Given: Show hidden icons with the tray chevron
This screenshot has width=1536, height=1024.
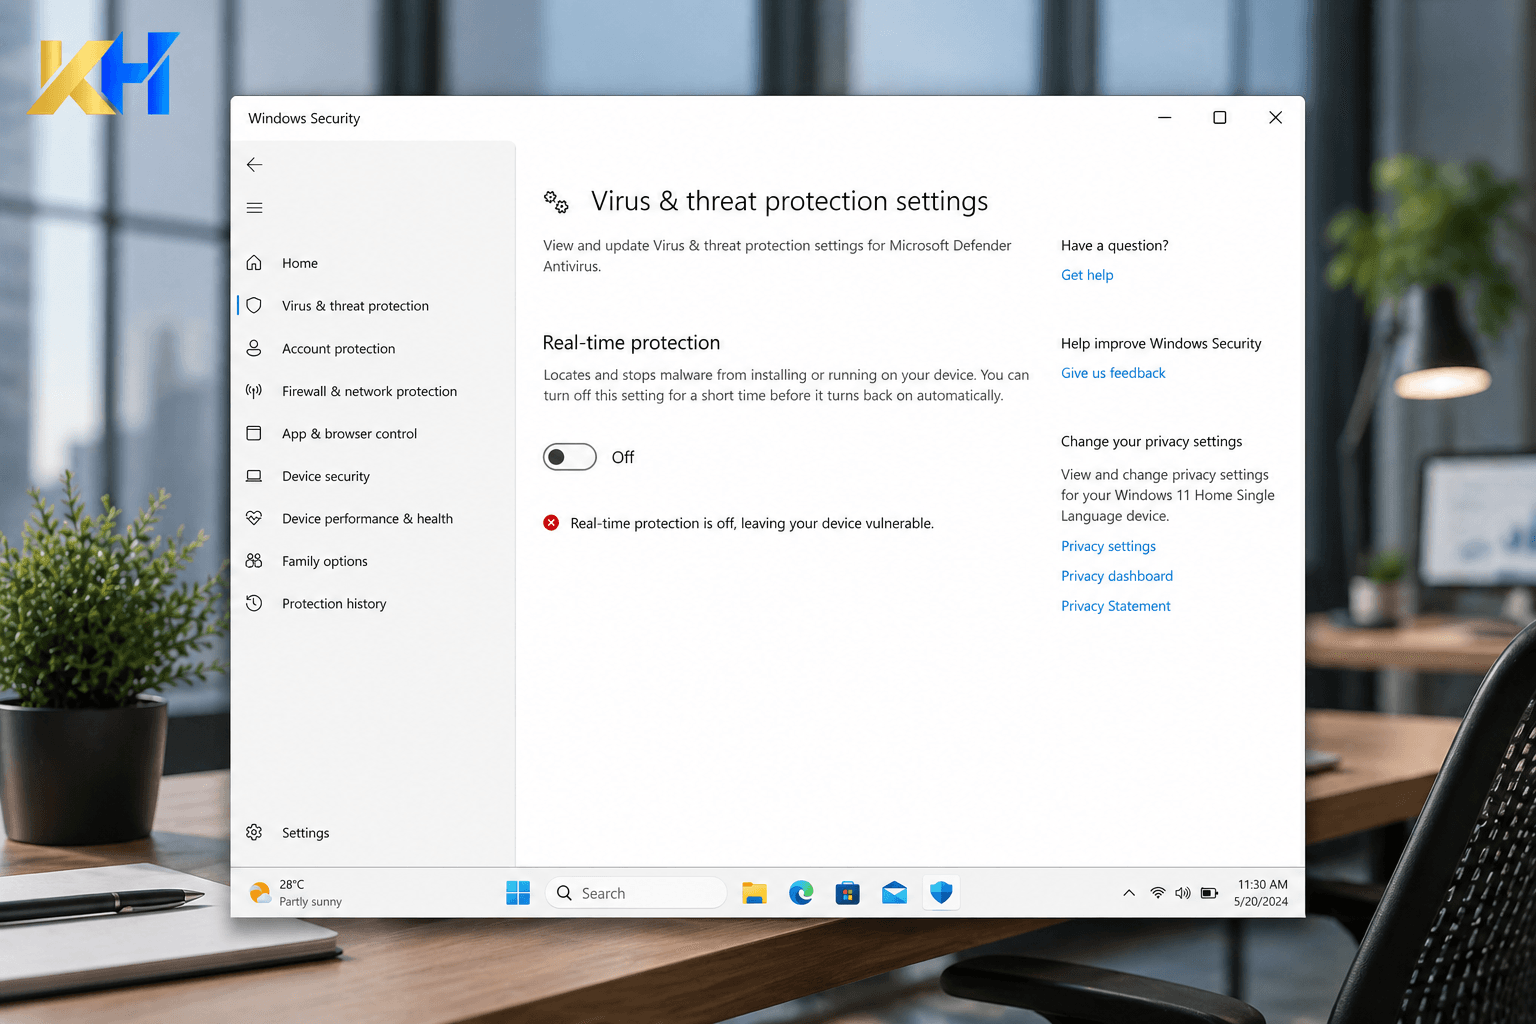Looking at the screenshot, I should click(x=1129, y=893).
